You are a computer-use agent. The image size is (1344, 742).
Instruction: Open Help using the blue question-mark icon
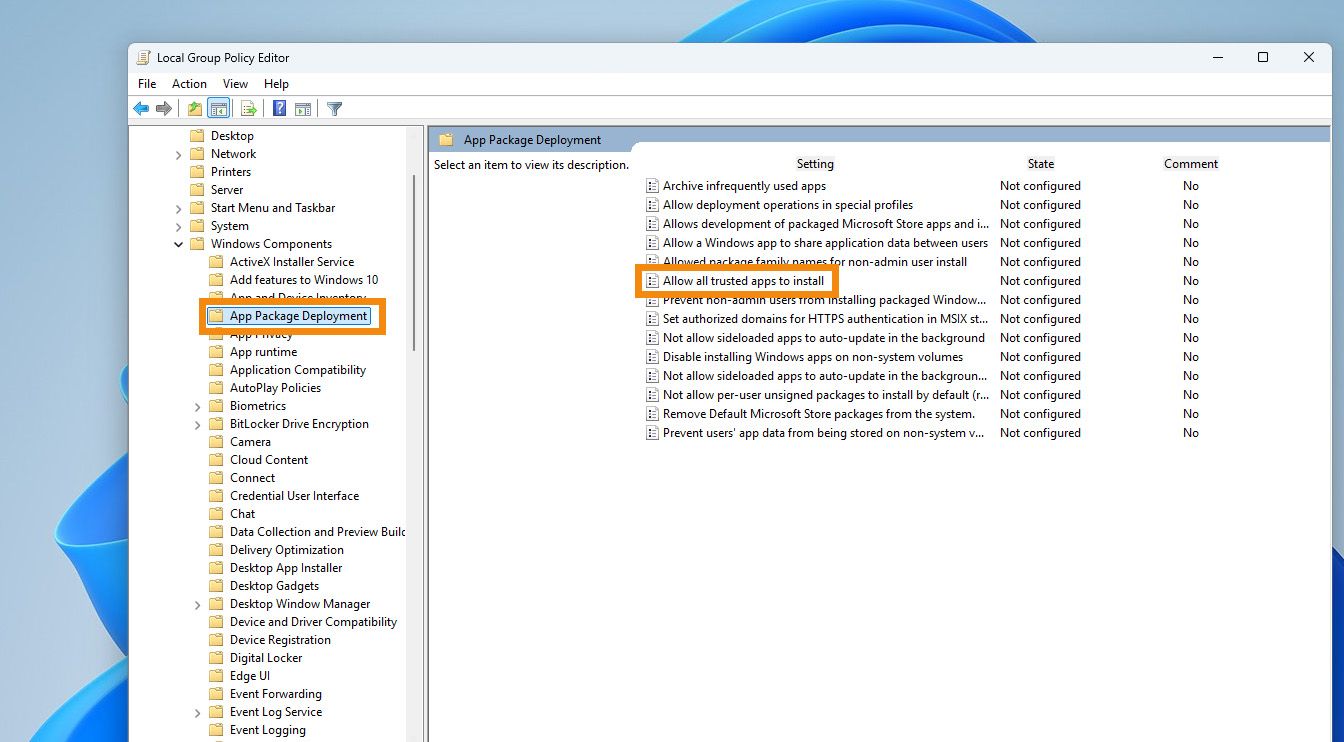pos(280,108)
